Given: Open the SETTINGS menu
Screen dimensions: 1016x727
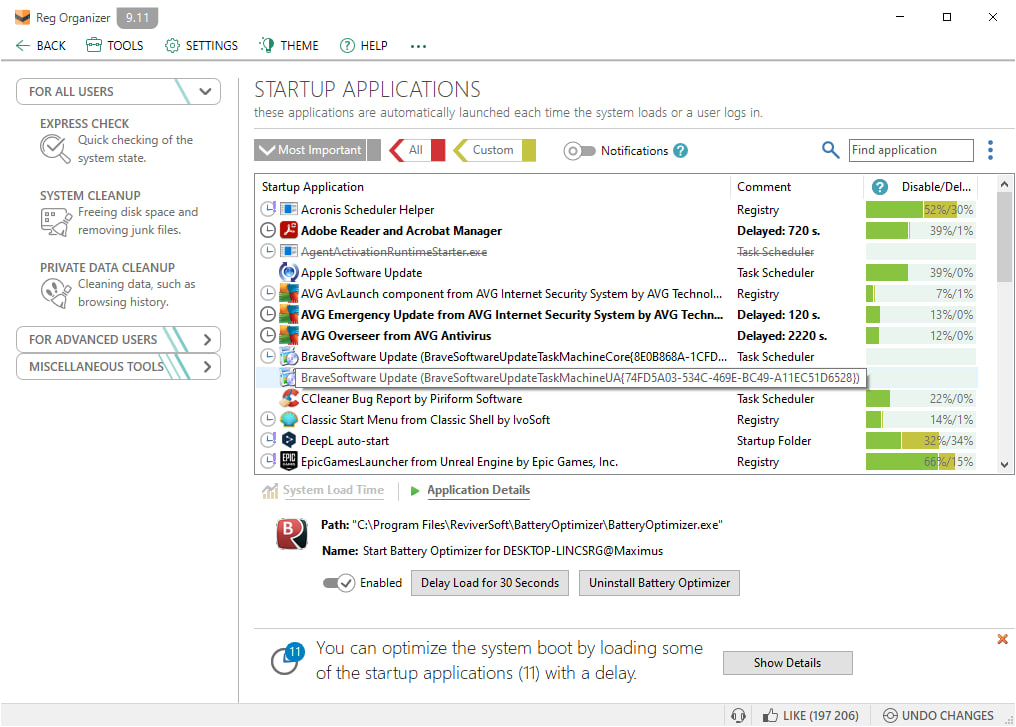Looking at the screenshot, I should pyautogui.click(x=202, y=45).
